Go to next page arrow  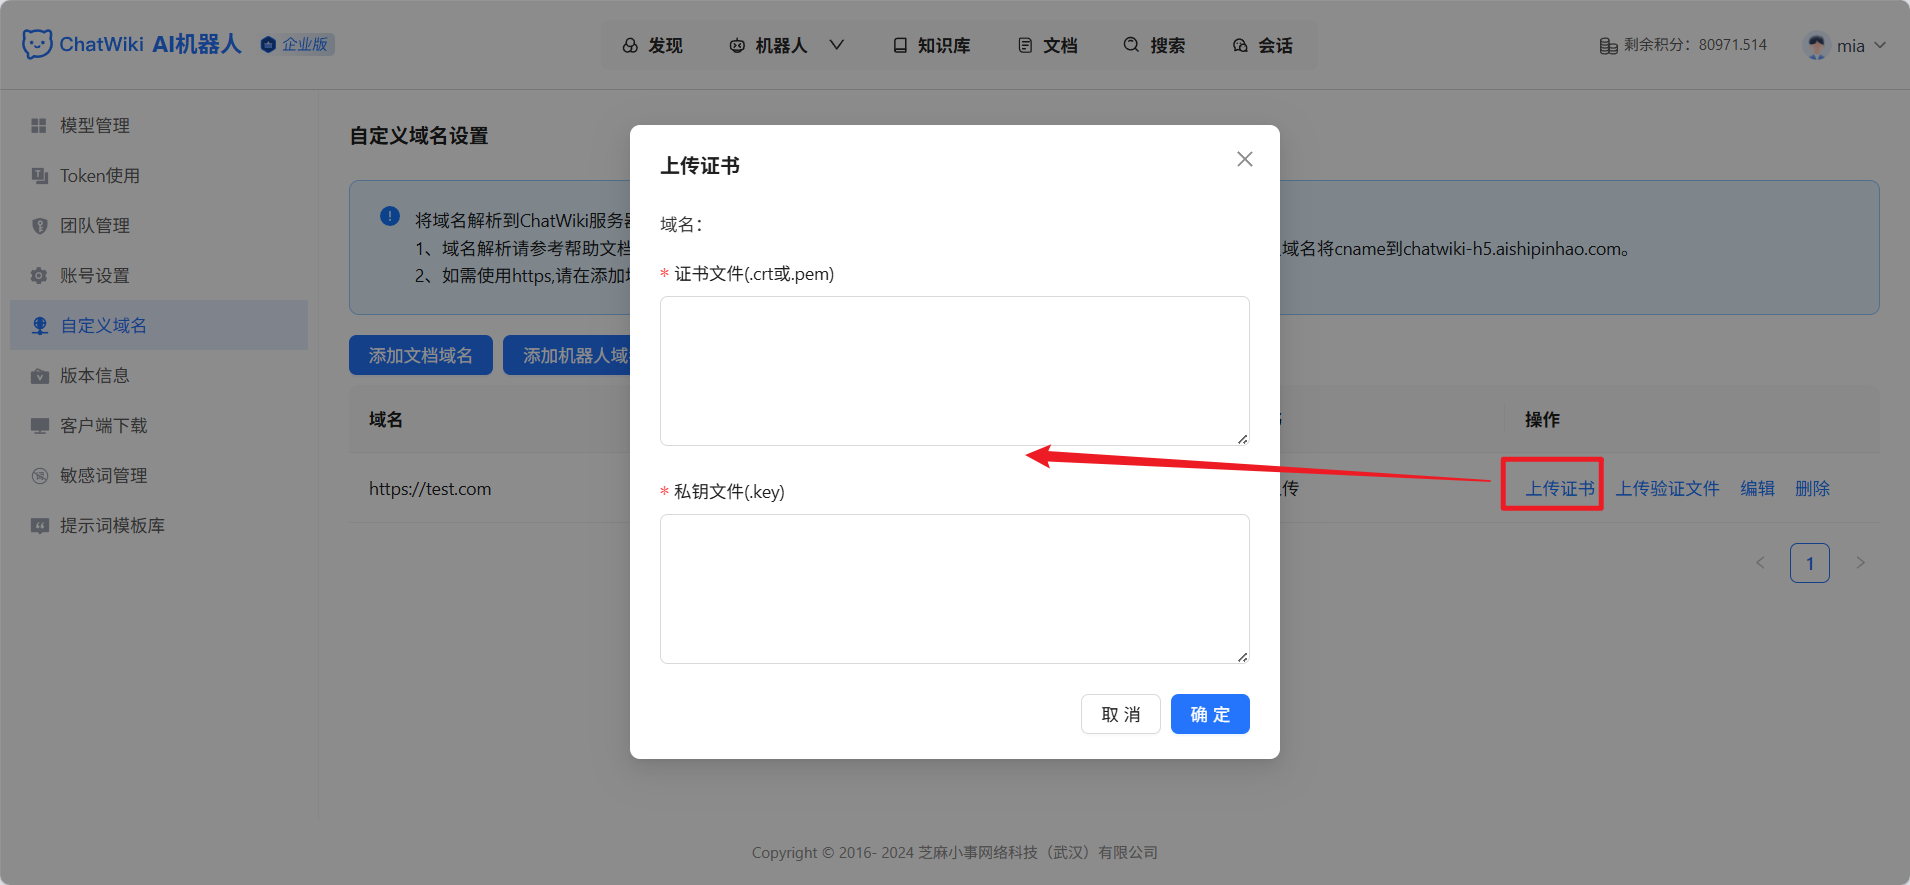[x=1860, y=563]
